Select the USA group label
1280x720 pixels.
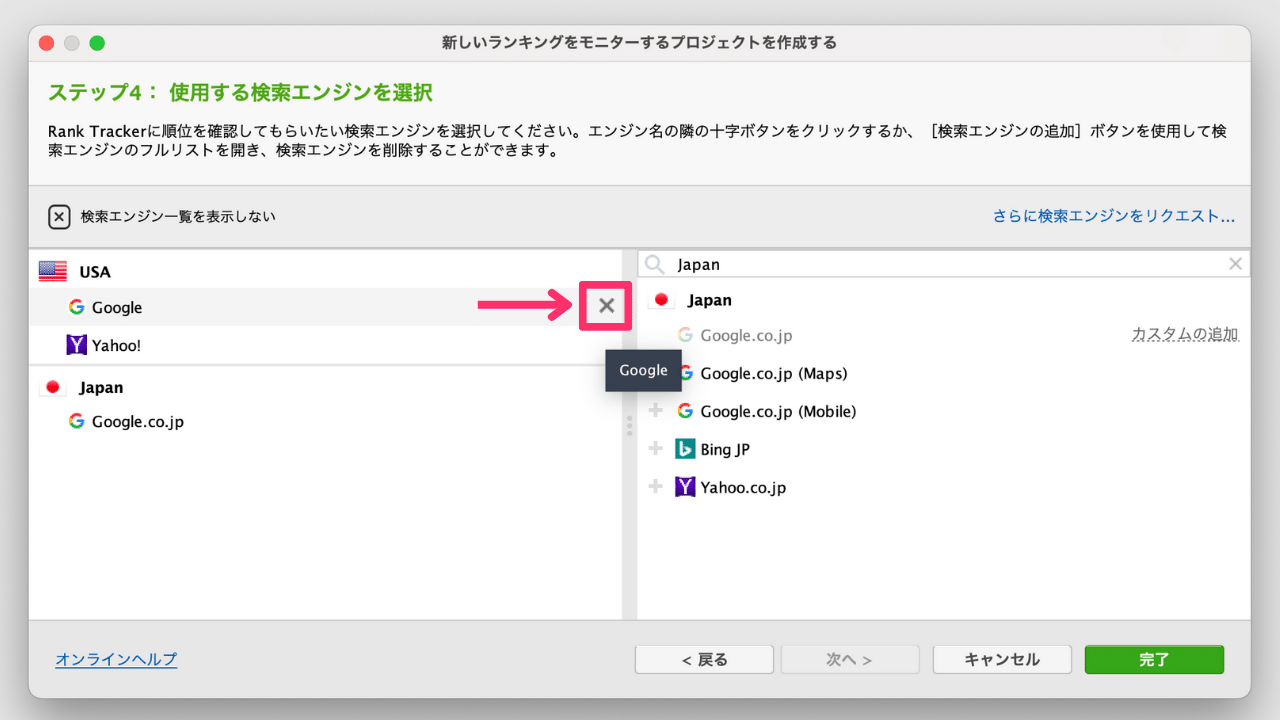(x=95, y=272)
